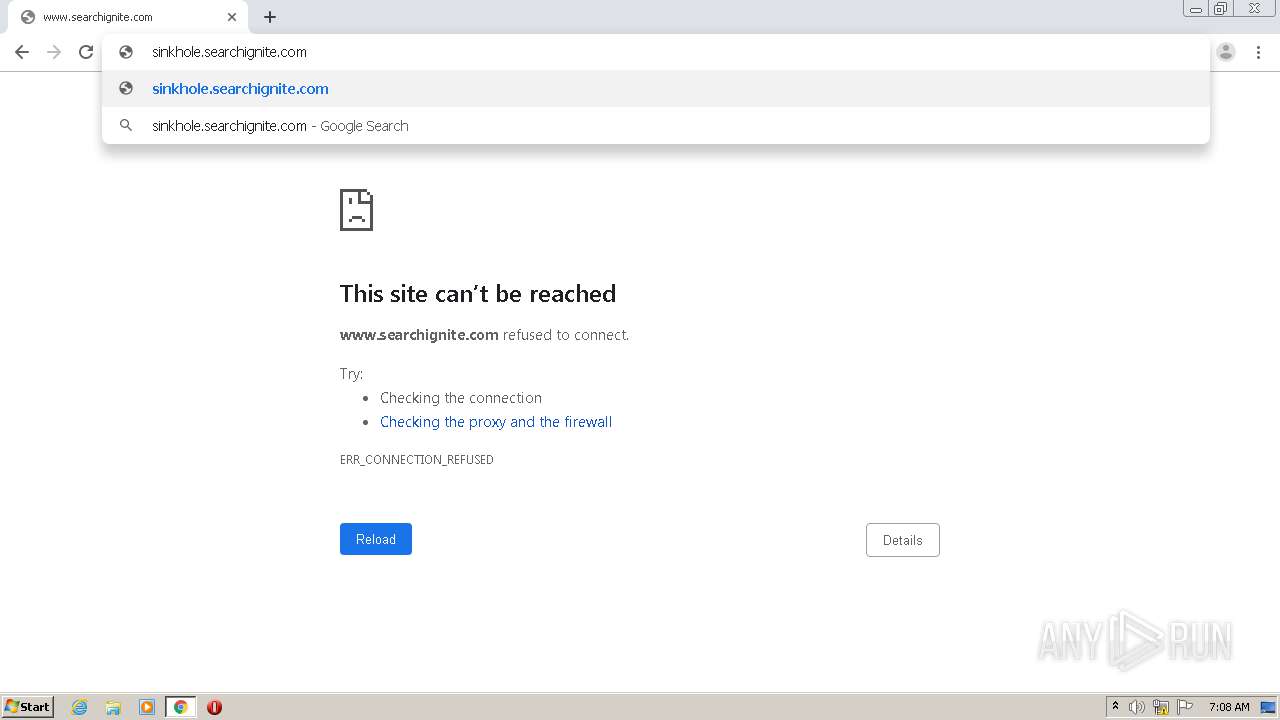Select the www.searchignite.com tab
1280x720 pixels.
pos(128,17)
